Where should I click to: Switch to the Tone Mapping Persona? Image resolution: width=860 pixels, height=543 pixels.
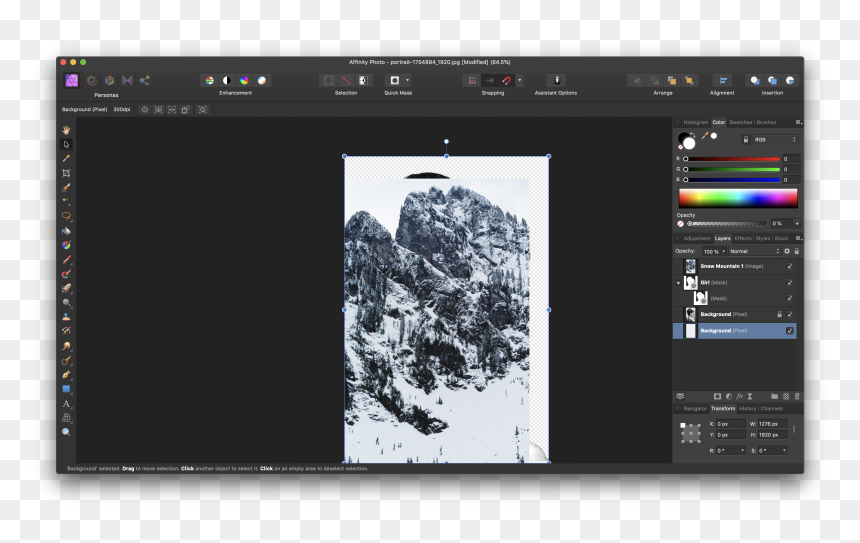pos(127,81)
